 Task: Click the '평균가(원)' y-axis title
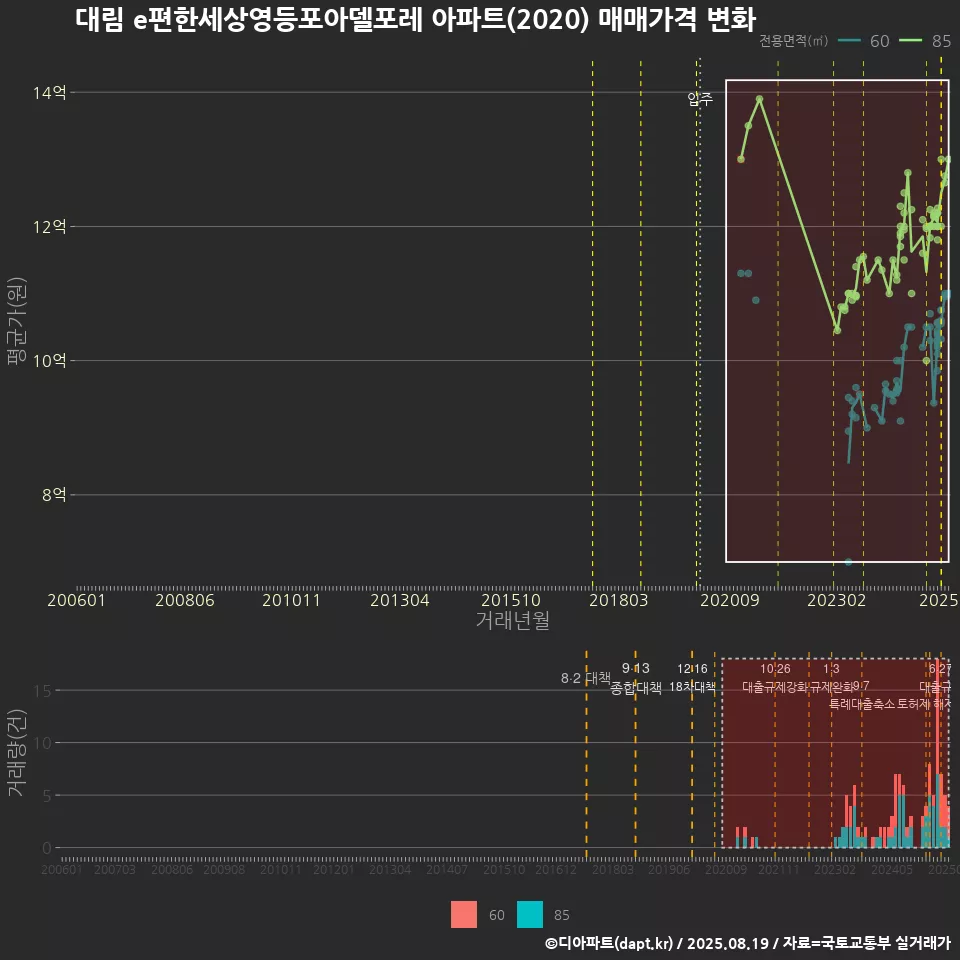tap(17, 321)
